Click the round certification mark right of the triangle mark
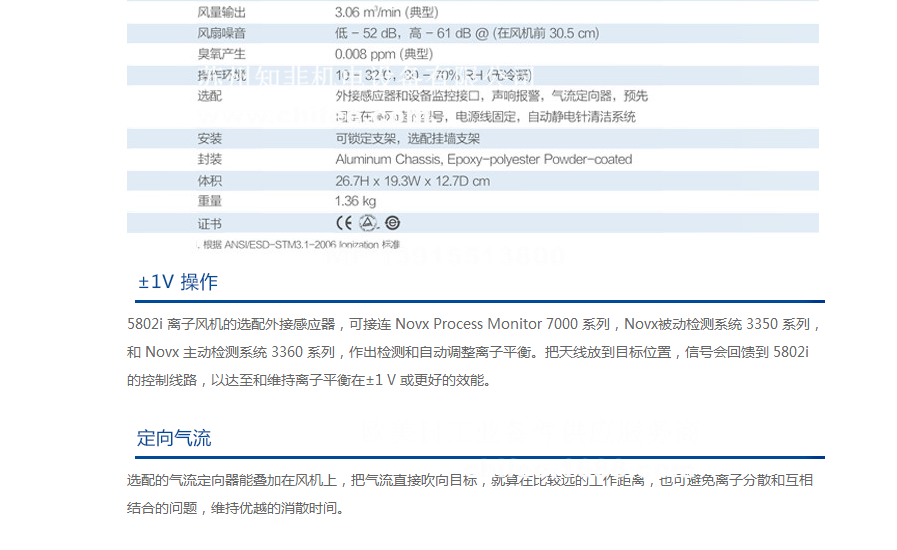 point(392,223)
